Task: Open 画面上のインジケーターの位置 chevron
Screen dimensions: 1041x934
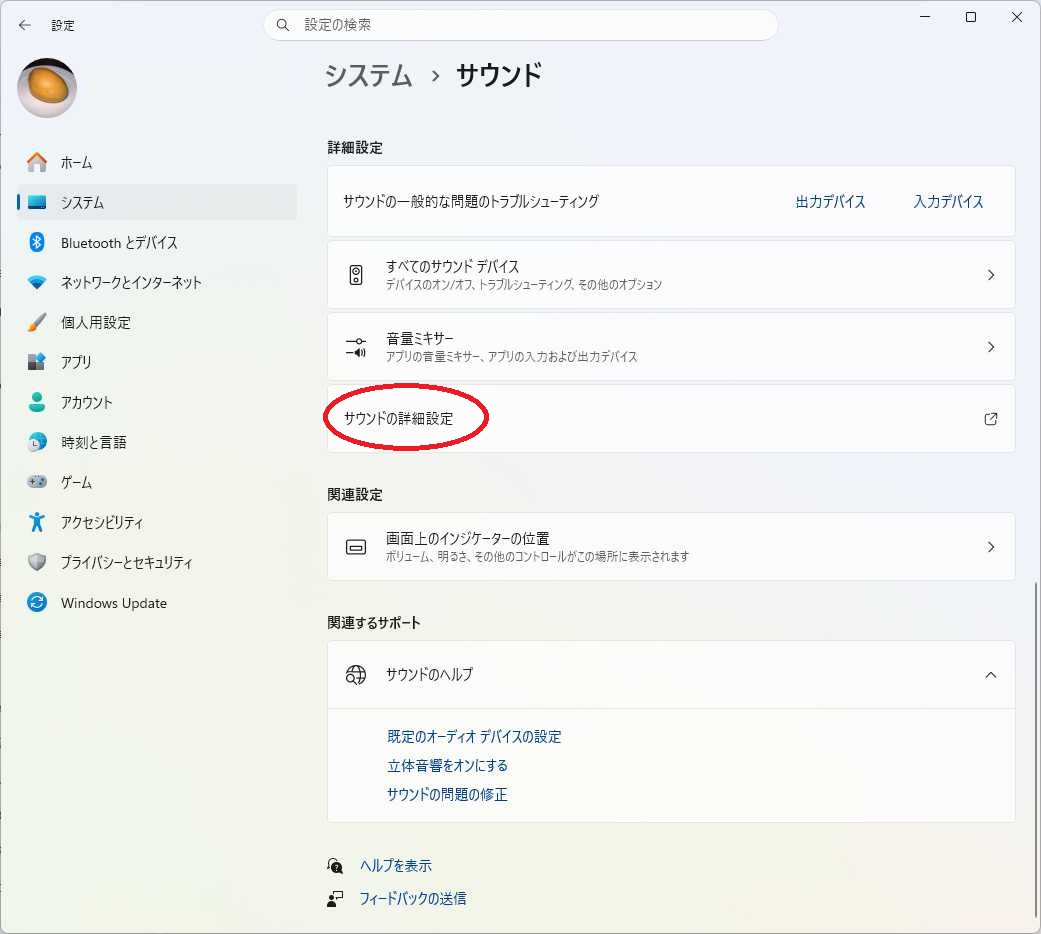Action: tap(991, 547)
